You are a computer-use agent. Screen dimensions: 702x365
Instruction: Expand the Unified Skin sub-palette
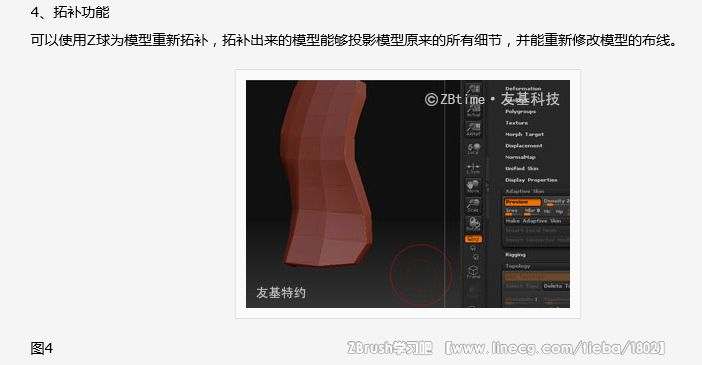click(522, 168)
